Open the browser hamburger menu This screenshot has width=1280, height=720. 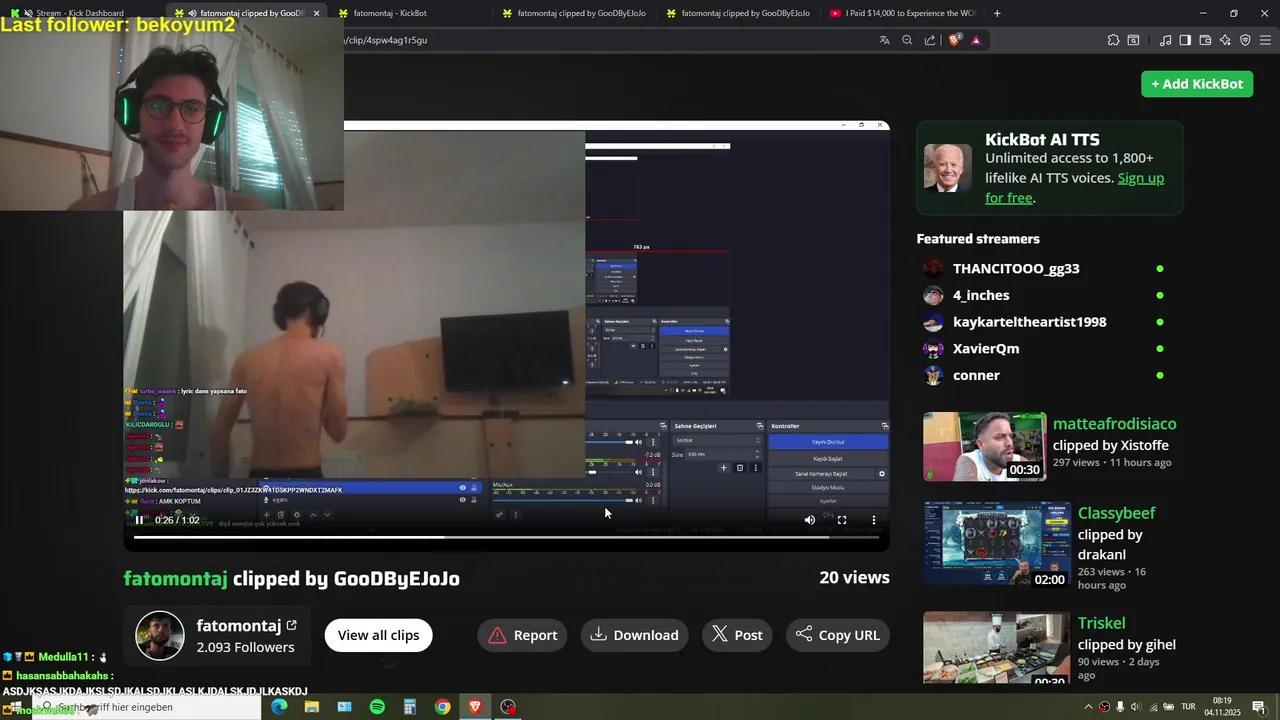click(x=1265, y=40)
